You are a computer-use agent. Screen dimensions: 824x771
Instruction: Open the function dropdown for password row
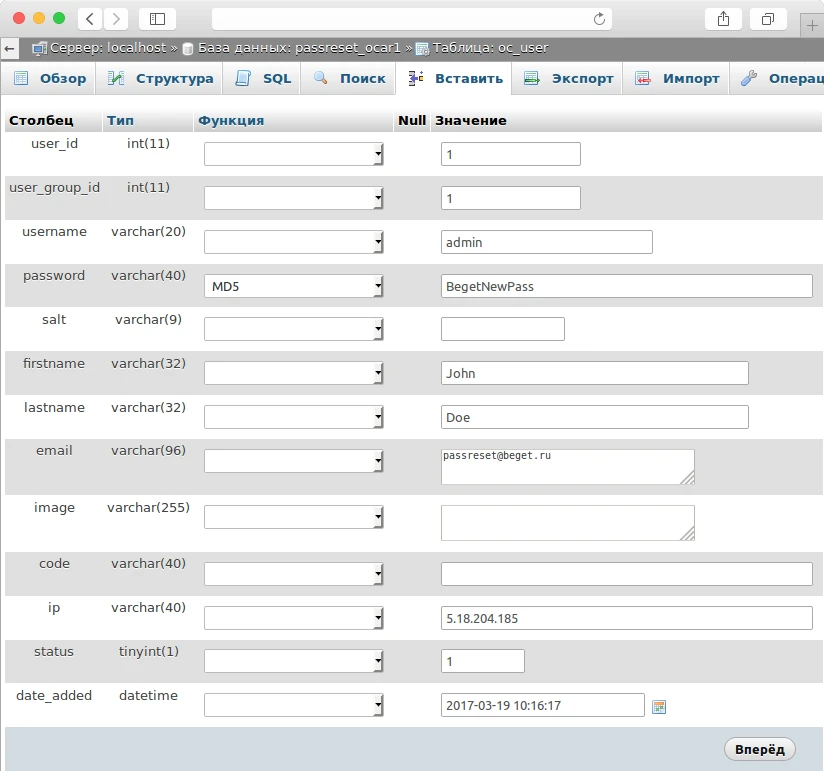pos(294,287)
